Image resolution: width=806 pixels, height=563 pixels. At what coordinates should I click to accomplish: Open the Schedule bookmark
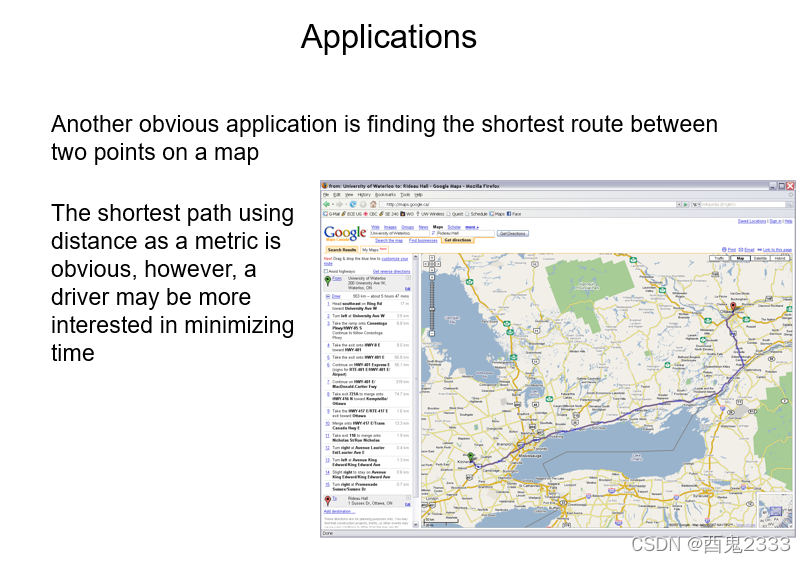pos(476,214)
